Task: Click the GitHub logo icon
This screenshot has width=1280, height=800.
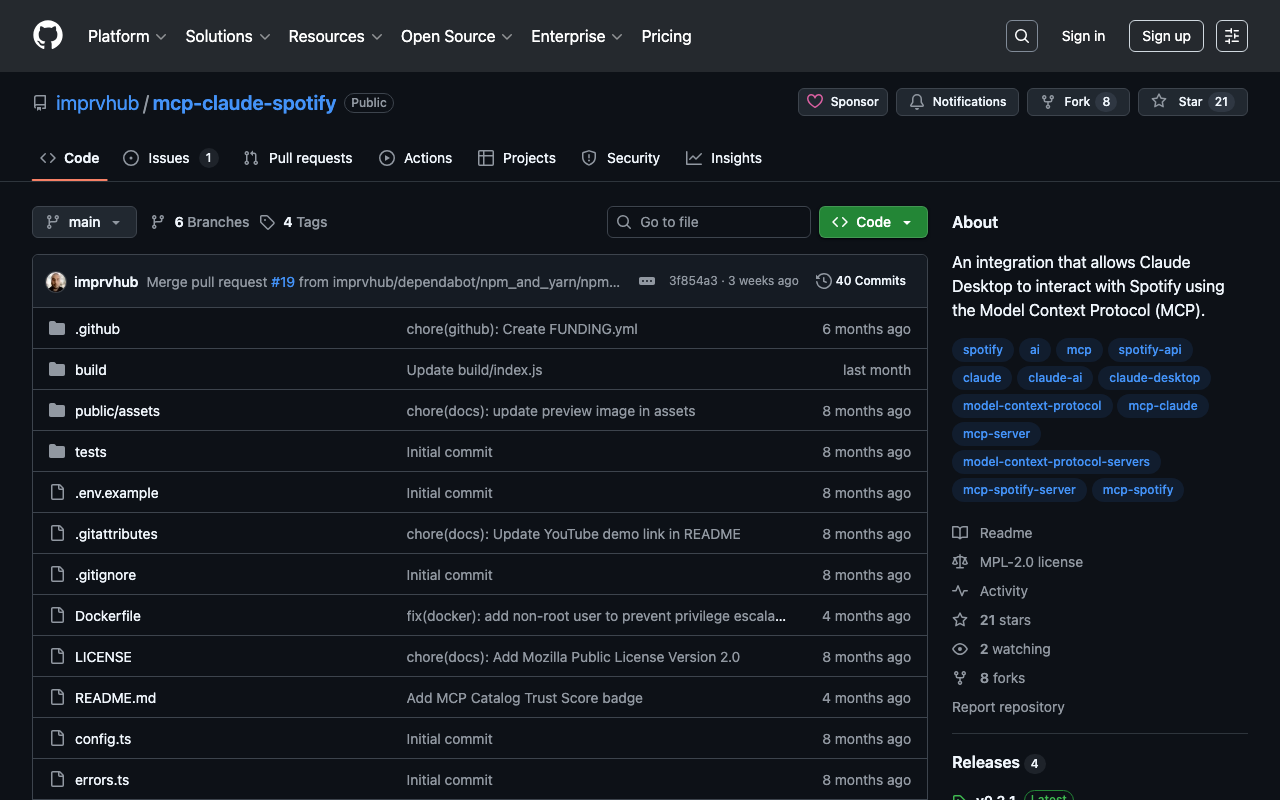Action: 48,36
